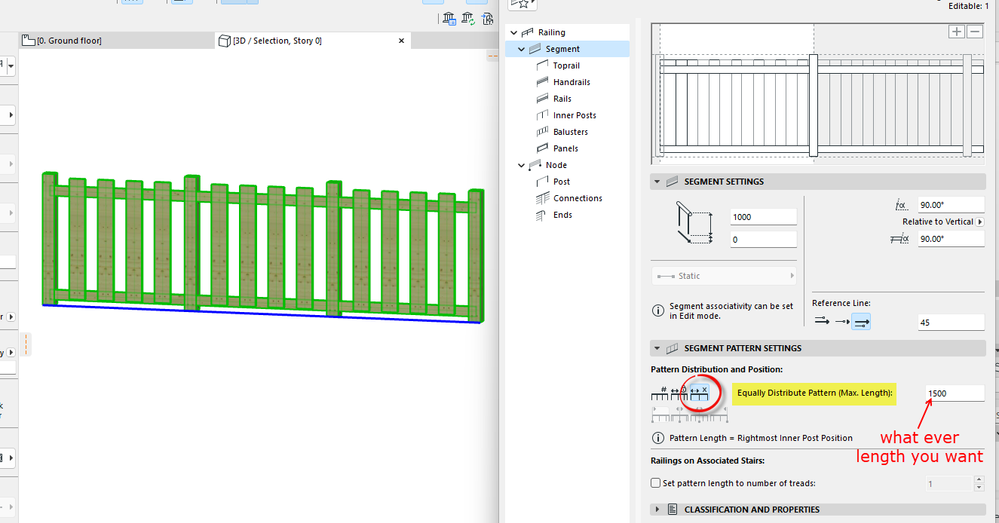Click Pattern Length = Rightmost Inner Post Position text
This screenshot has height=523, width=999.
pyautogui.click(x=761, y=438)
